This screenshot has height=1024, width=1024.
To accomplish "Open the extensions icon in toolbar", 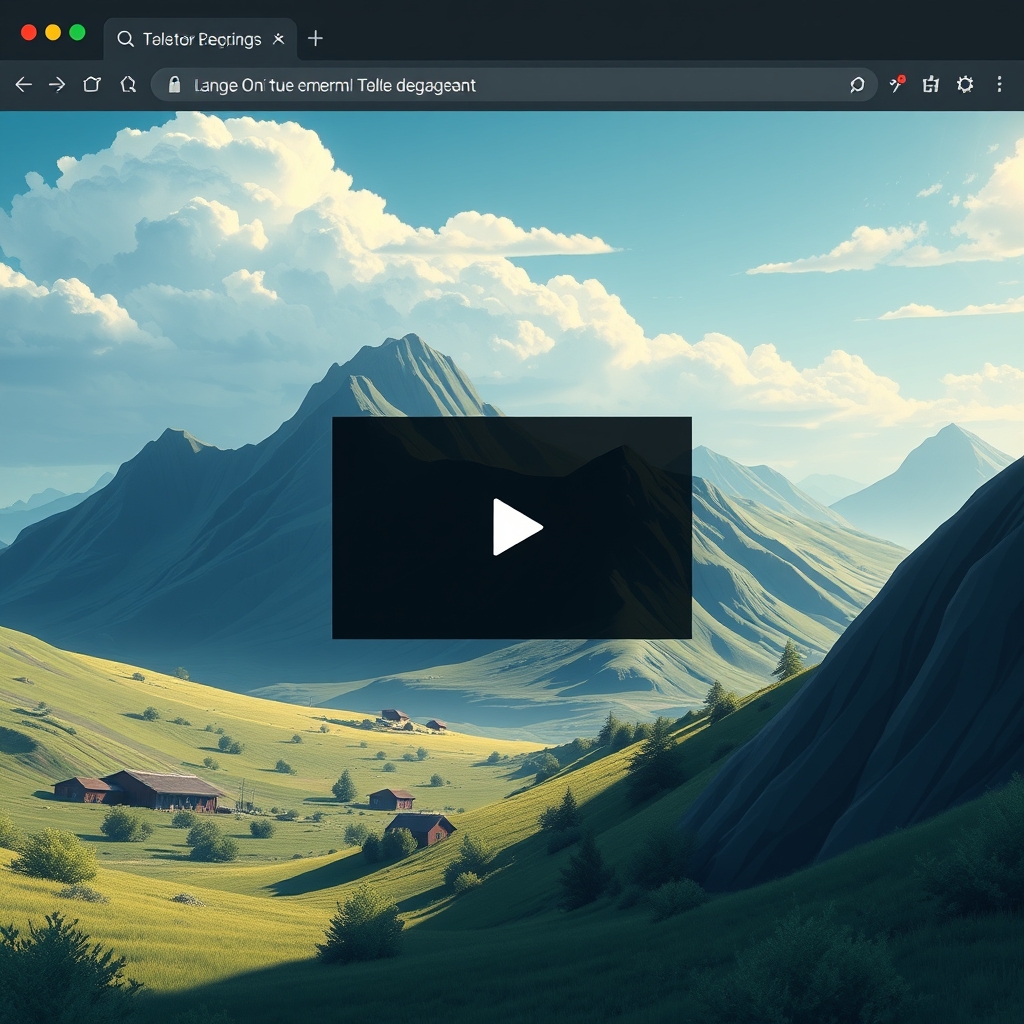I will point(931,84).
